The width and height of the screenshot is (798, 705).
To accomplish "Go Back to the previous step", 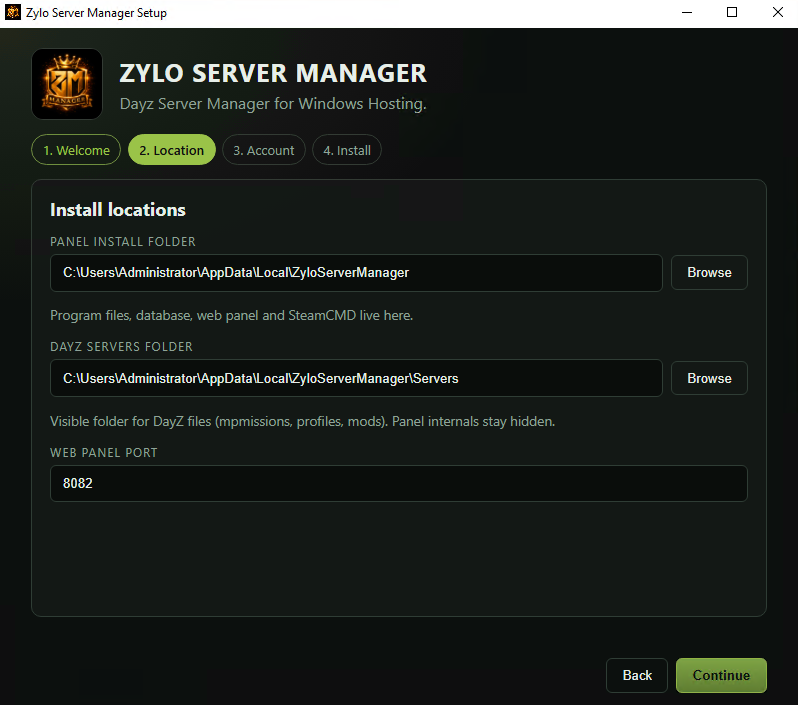I will click(637, 675).
